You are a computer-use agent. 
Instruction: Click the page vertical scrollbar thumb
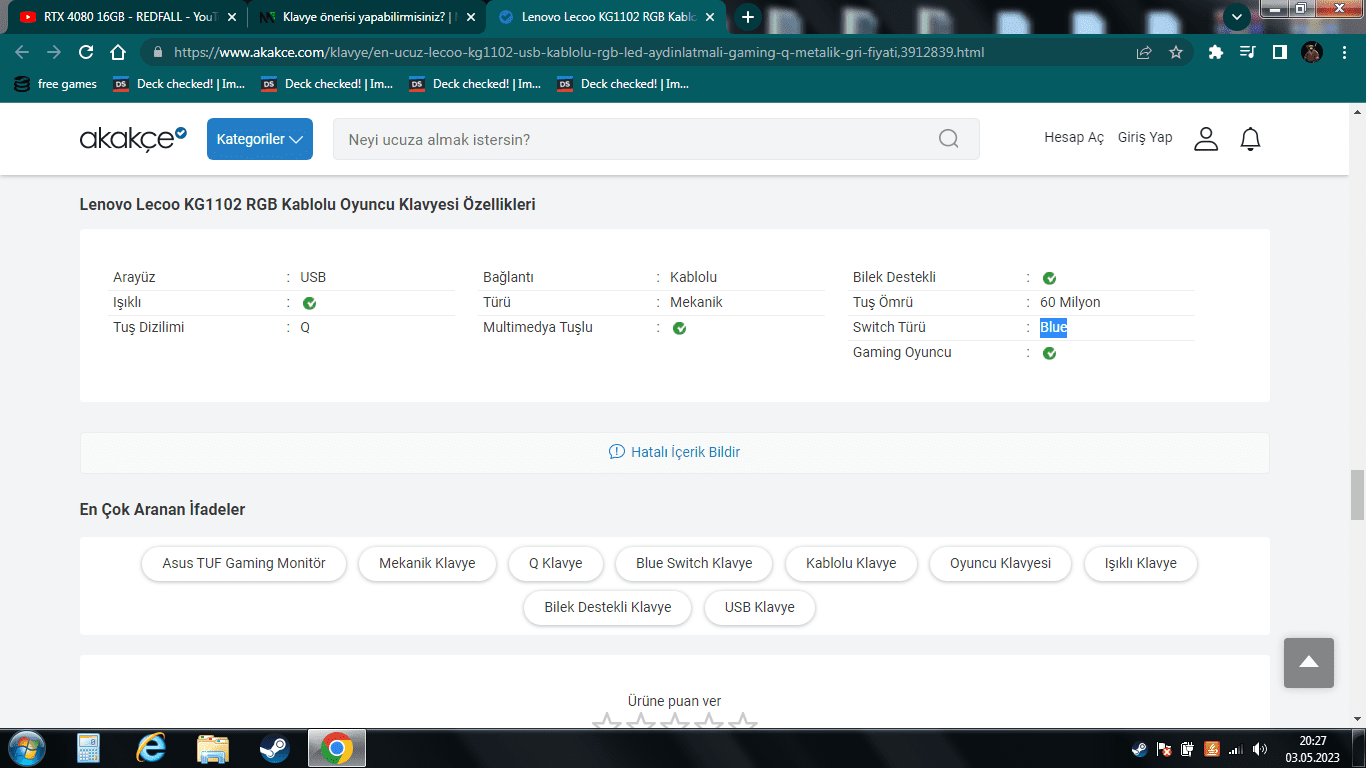1357,494
